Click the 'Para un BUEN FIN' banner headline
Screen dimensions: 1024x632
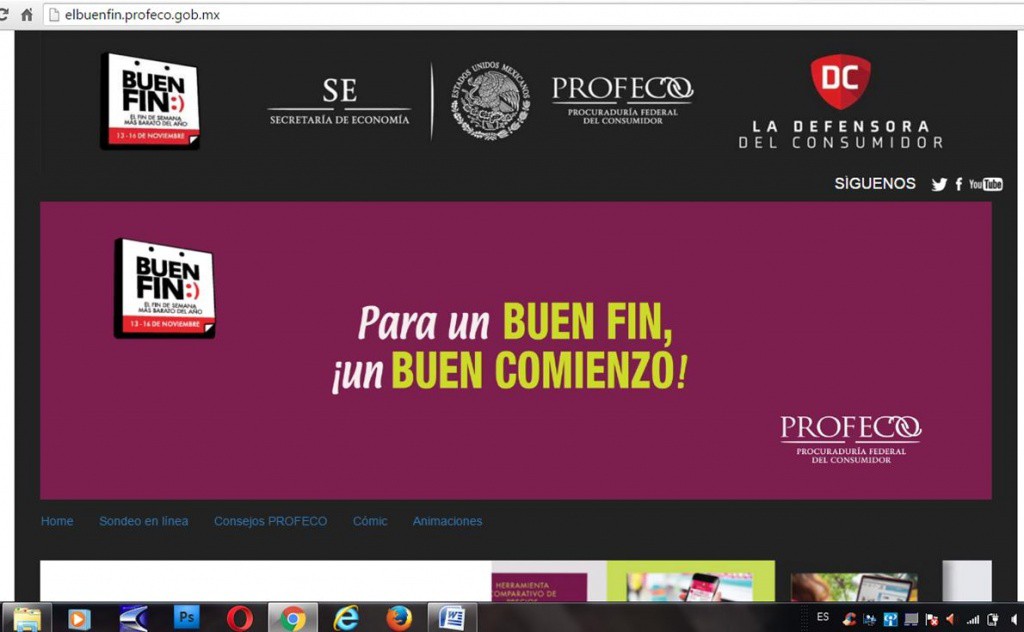click(x=509, y=347)
